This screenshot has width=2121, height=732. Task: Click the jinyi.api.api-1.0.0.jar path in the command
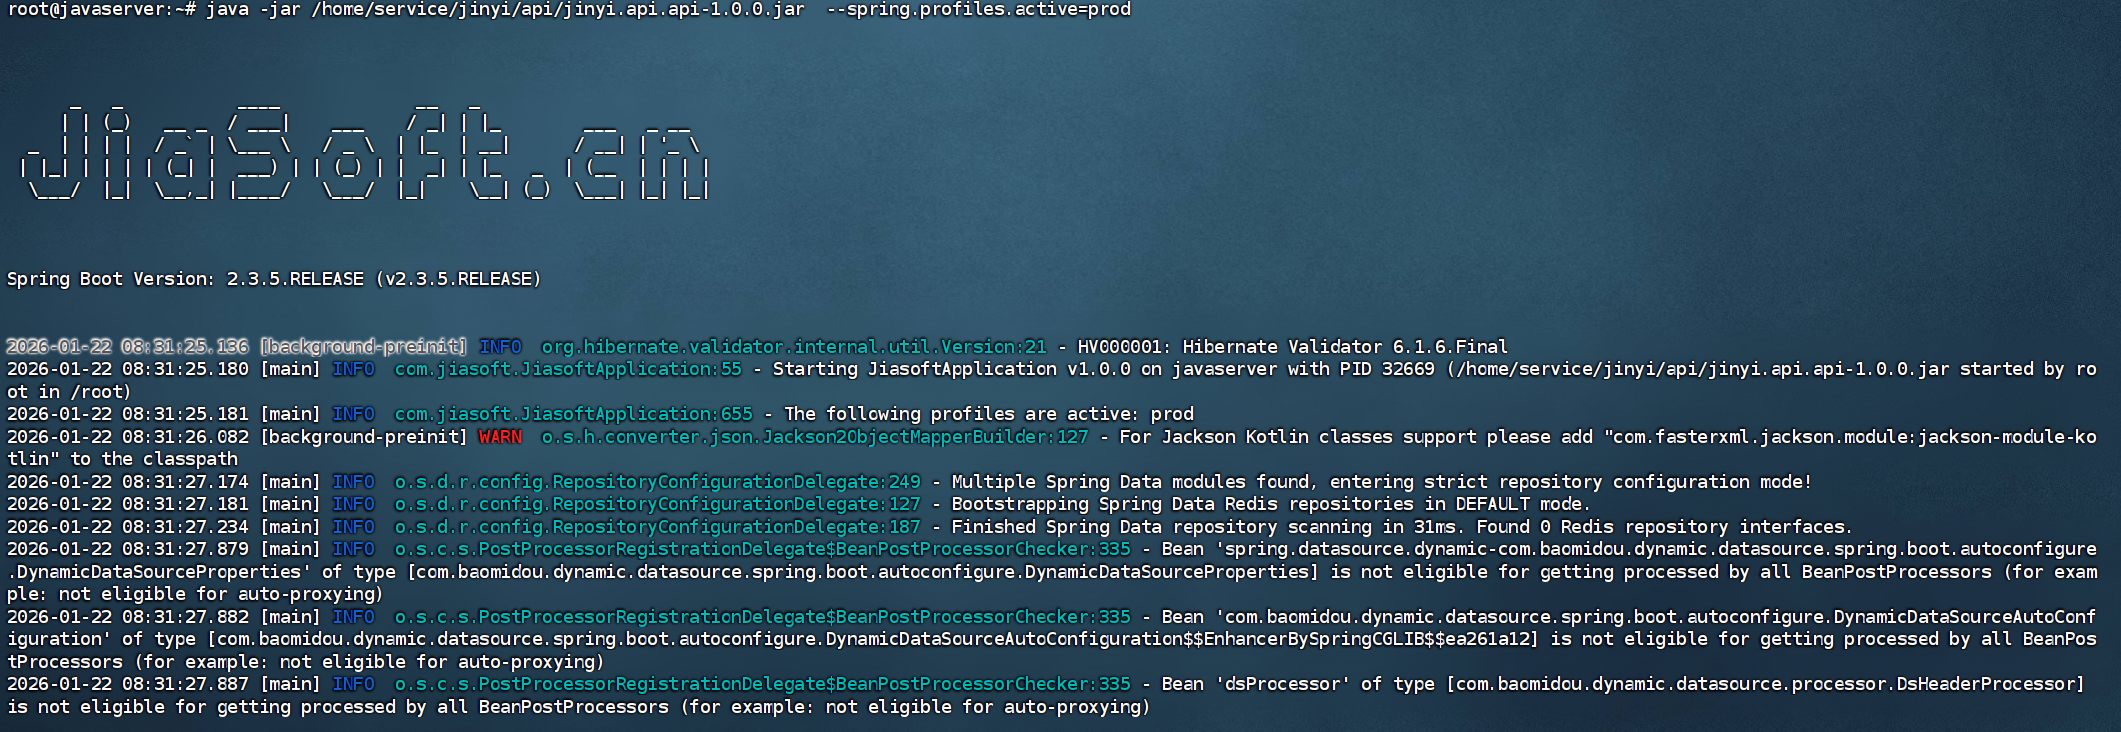(x=558, y=10)
